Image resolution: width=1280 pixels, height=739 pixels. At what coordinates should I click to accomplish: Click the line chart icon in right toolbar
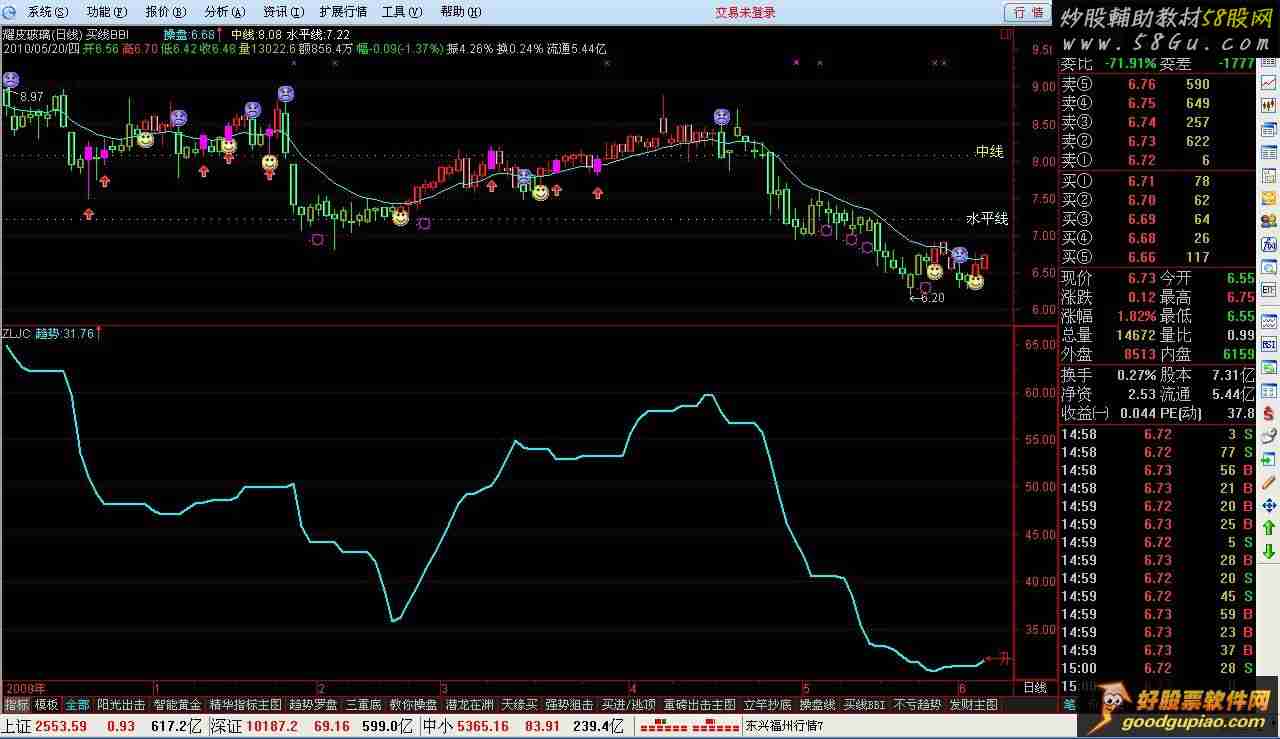point(1268,84)
